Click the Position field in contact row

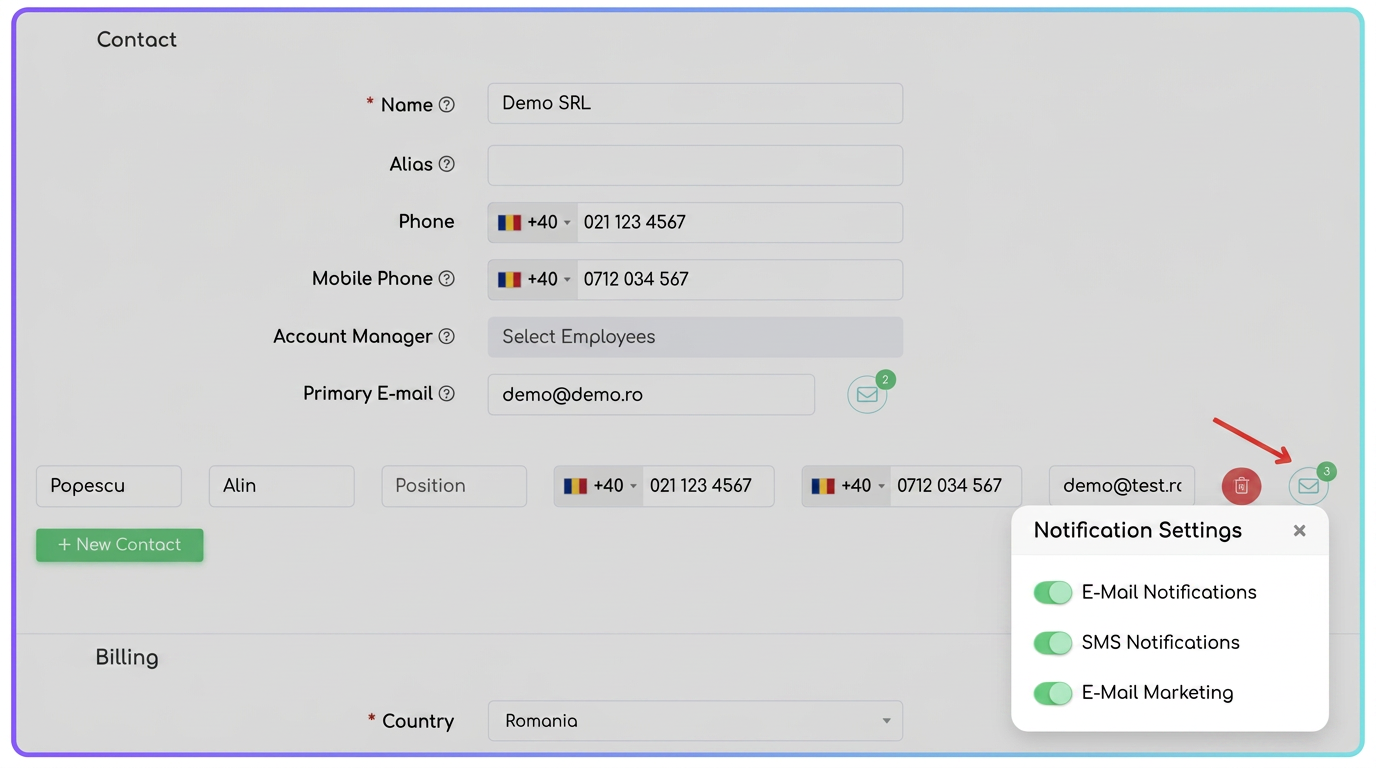[454, 486]
